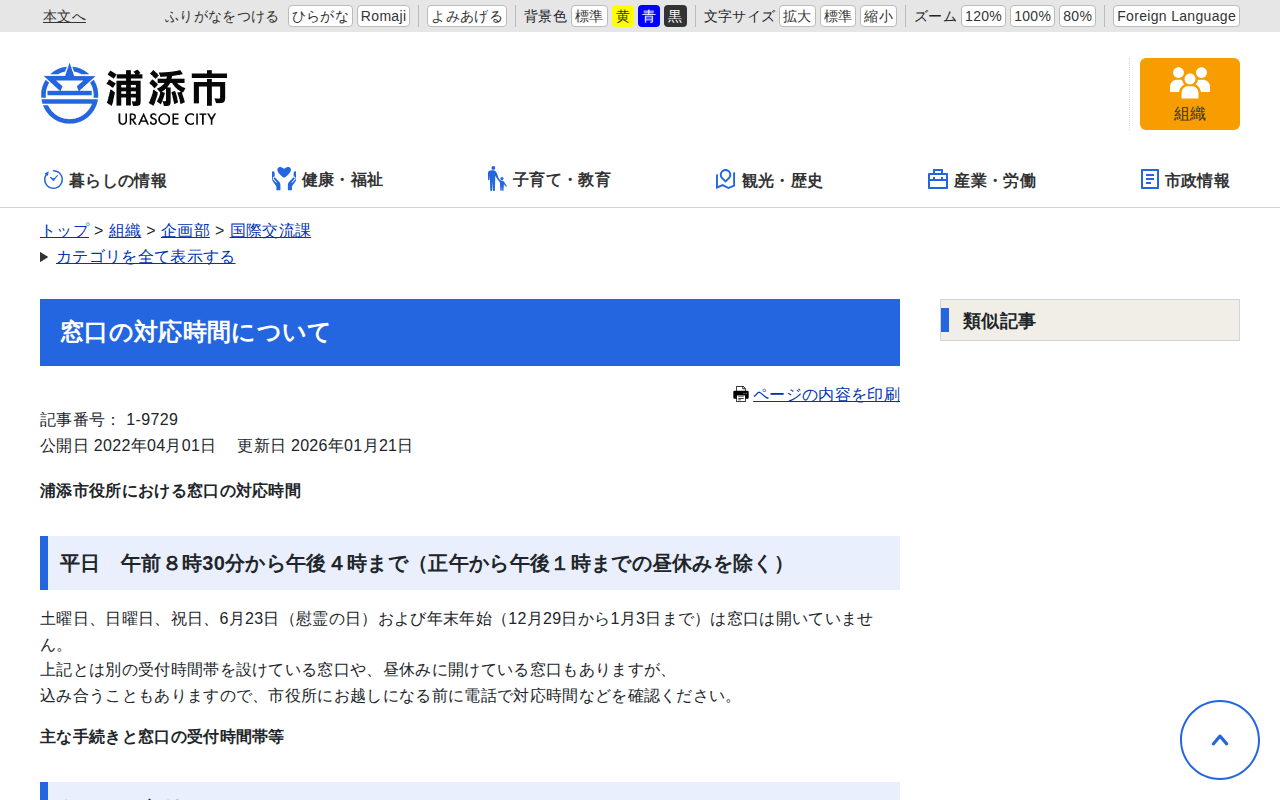1280x800 pixels.
Task: Select the black 黒 background swatch
Action: [675, 16]
